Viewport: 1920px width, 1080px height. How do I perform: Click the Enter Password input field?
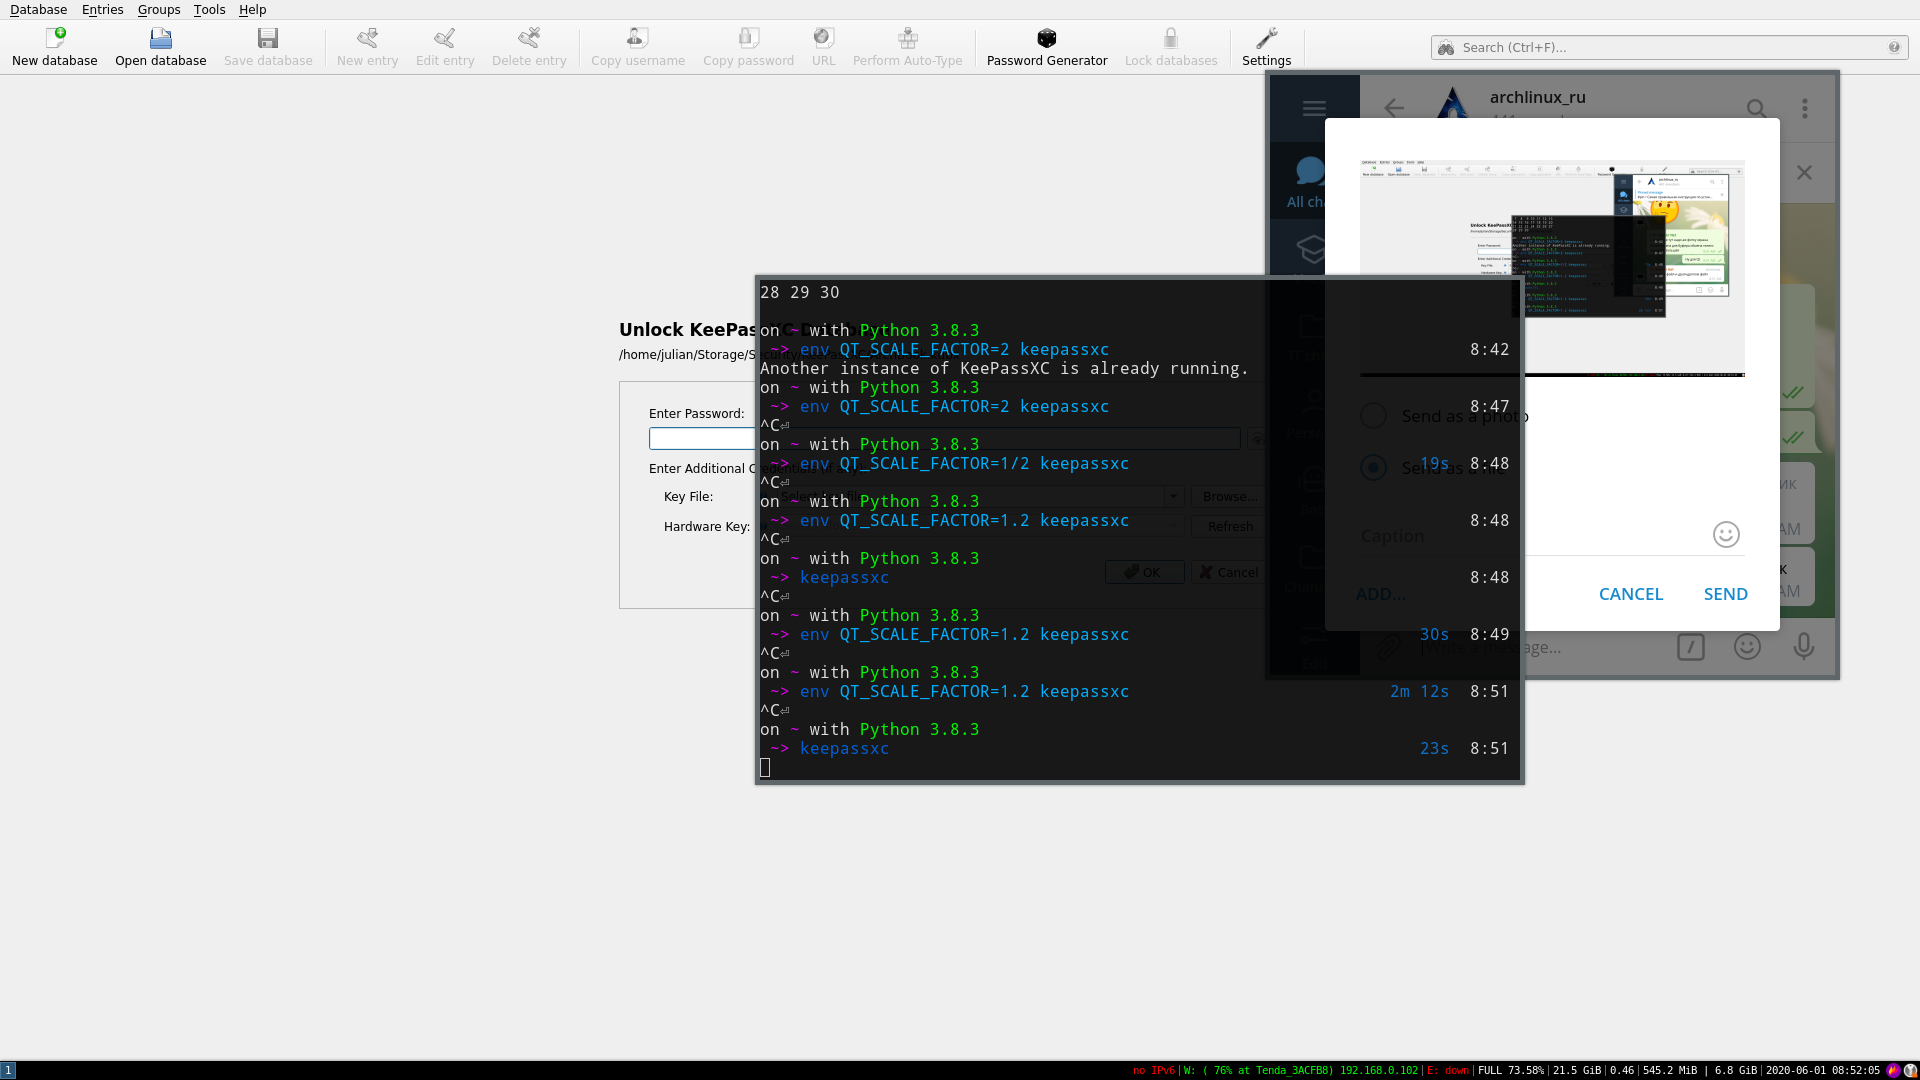702,439
